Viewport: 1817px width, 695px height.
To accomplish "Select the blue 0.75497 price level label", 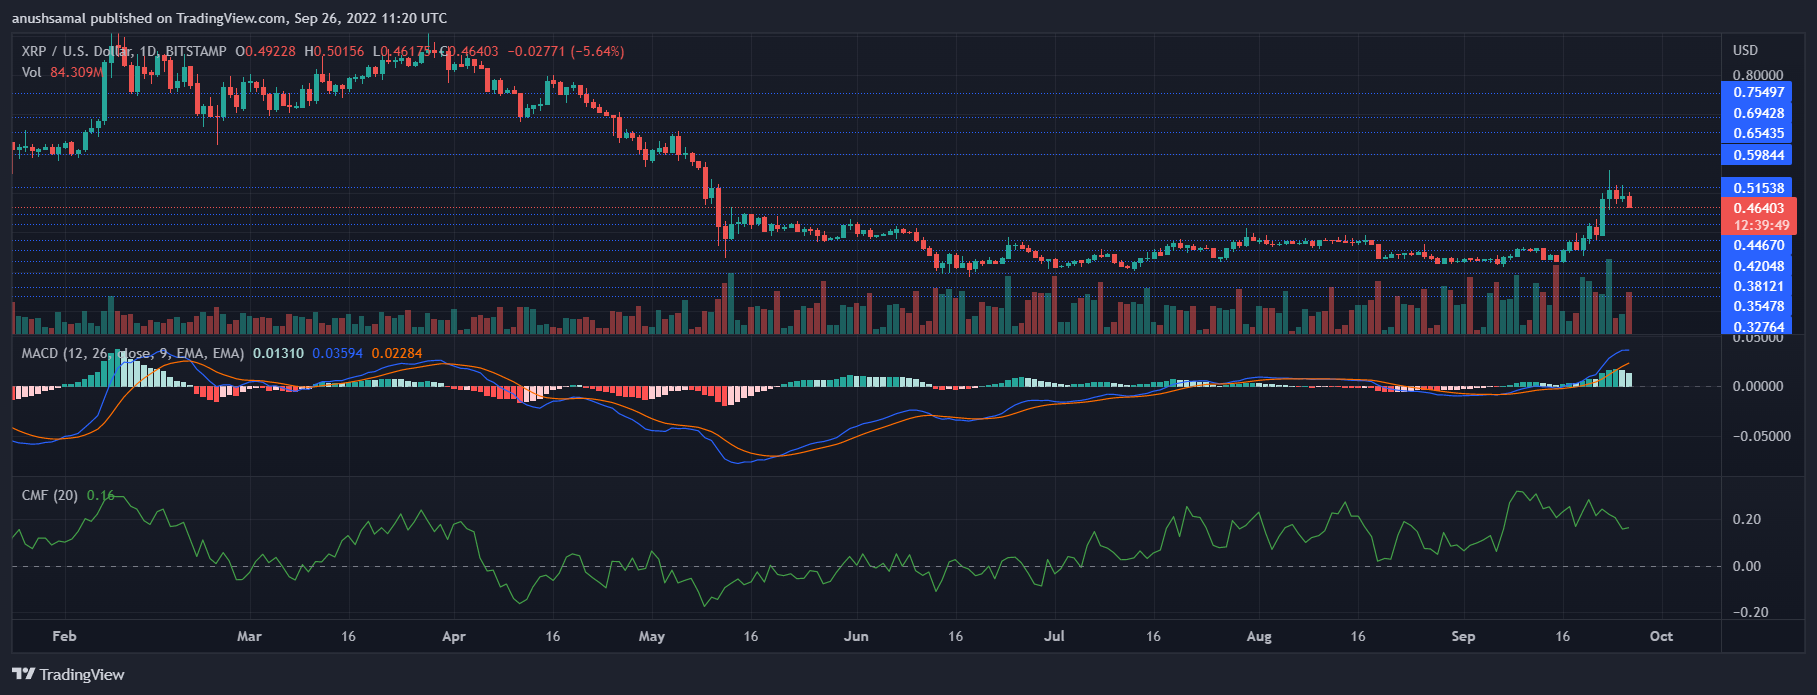I will (x=1757, y=92).
